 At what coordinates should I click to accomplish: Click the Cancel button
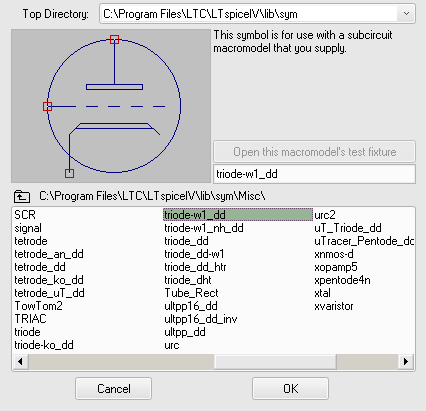[x=114, y=389]
